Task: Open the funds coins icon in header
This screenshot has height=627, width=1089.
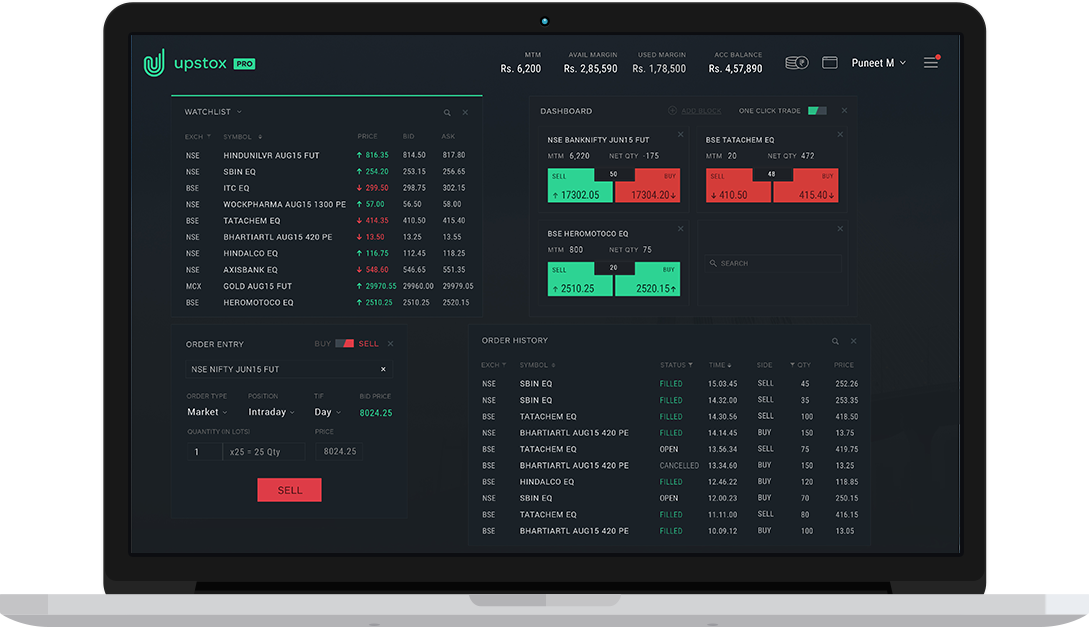Action: coord(797,62)
